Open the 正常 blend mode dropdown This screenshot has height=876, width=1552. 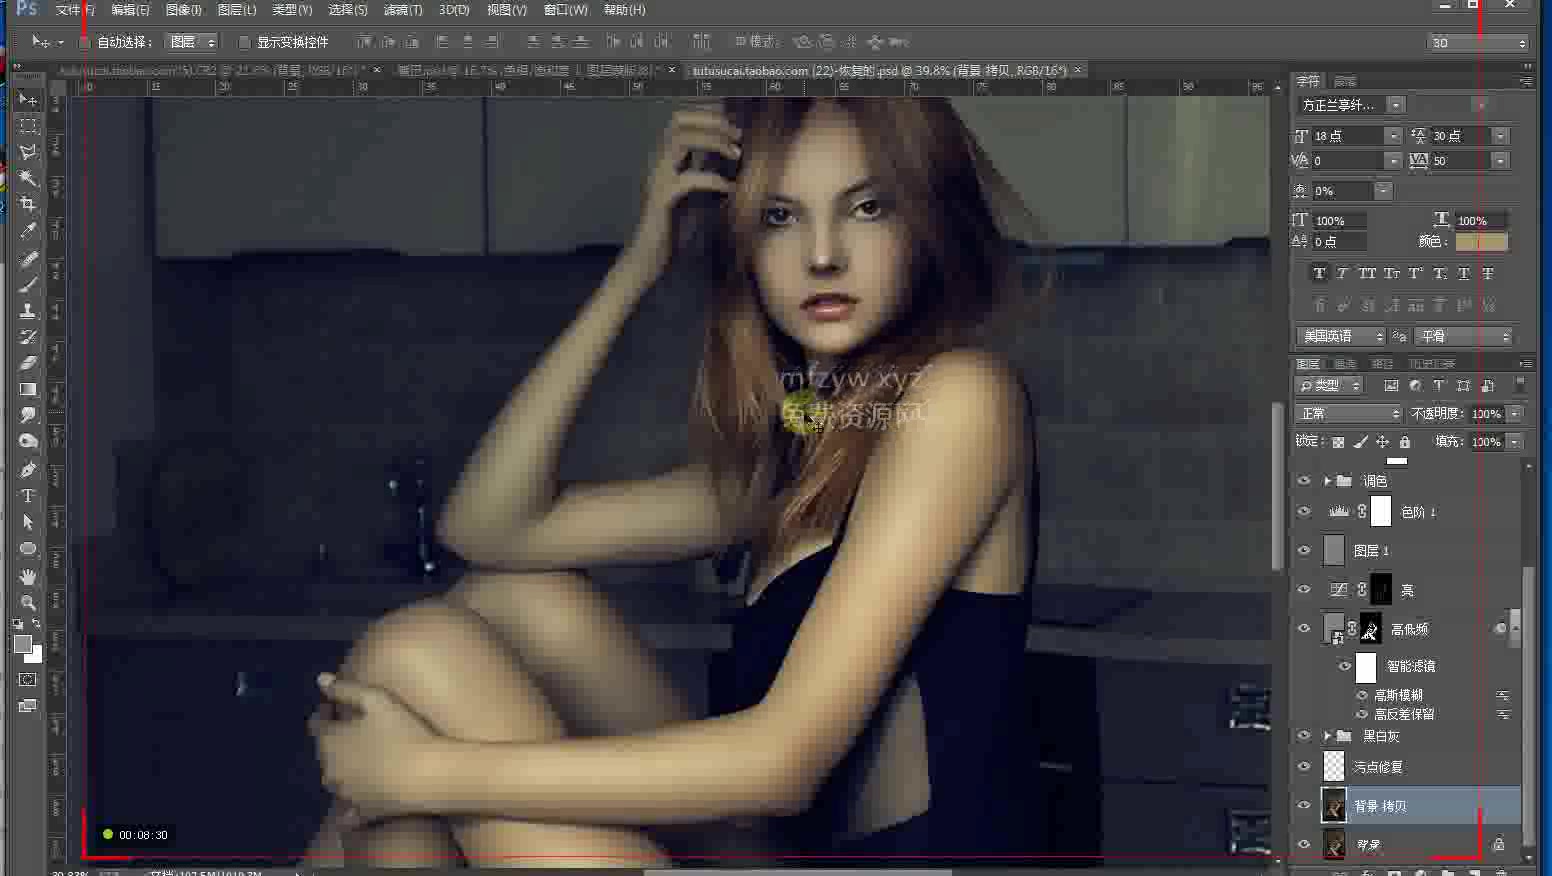[1349, 413]
